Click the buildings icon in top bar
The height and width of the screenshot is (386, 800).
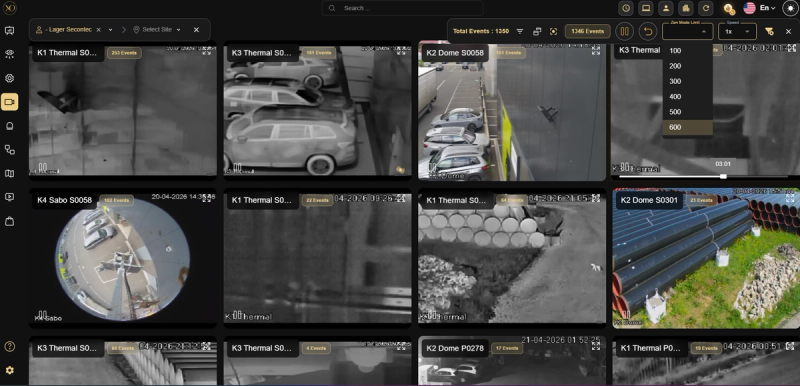tap(686, 8)
